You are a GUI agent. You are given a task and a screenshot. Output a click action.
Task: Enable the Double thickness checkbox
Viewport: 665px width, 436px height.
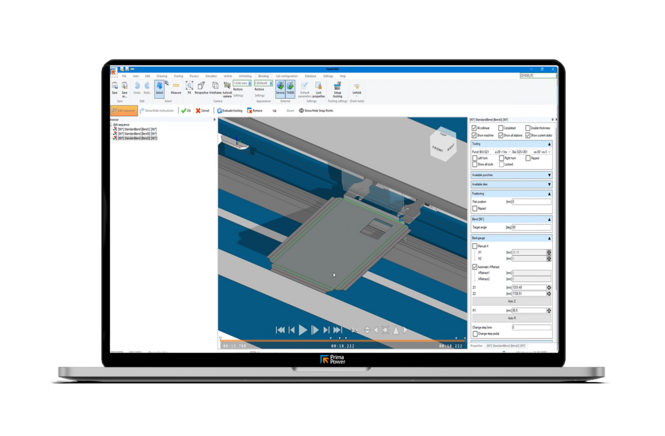[528, 128]
